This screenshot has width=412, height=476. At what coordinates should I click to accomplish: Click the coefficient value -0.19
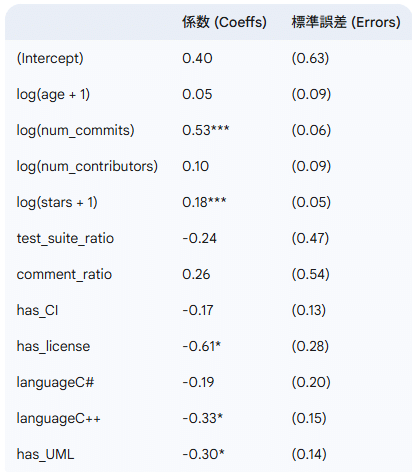[x=198, y=382]
